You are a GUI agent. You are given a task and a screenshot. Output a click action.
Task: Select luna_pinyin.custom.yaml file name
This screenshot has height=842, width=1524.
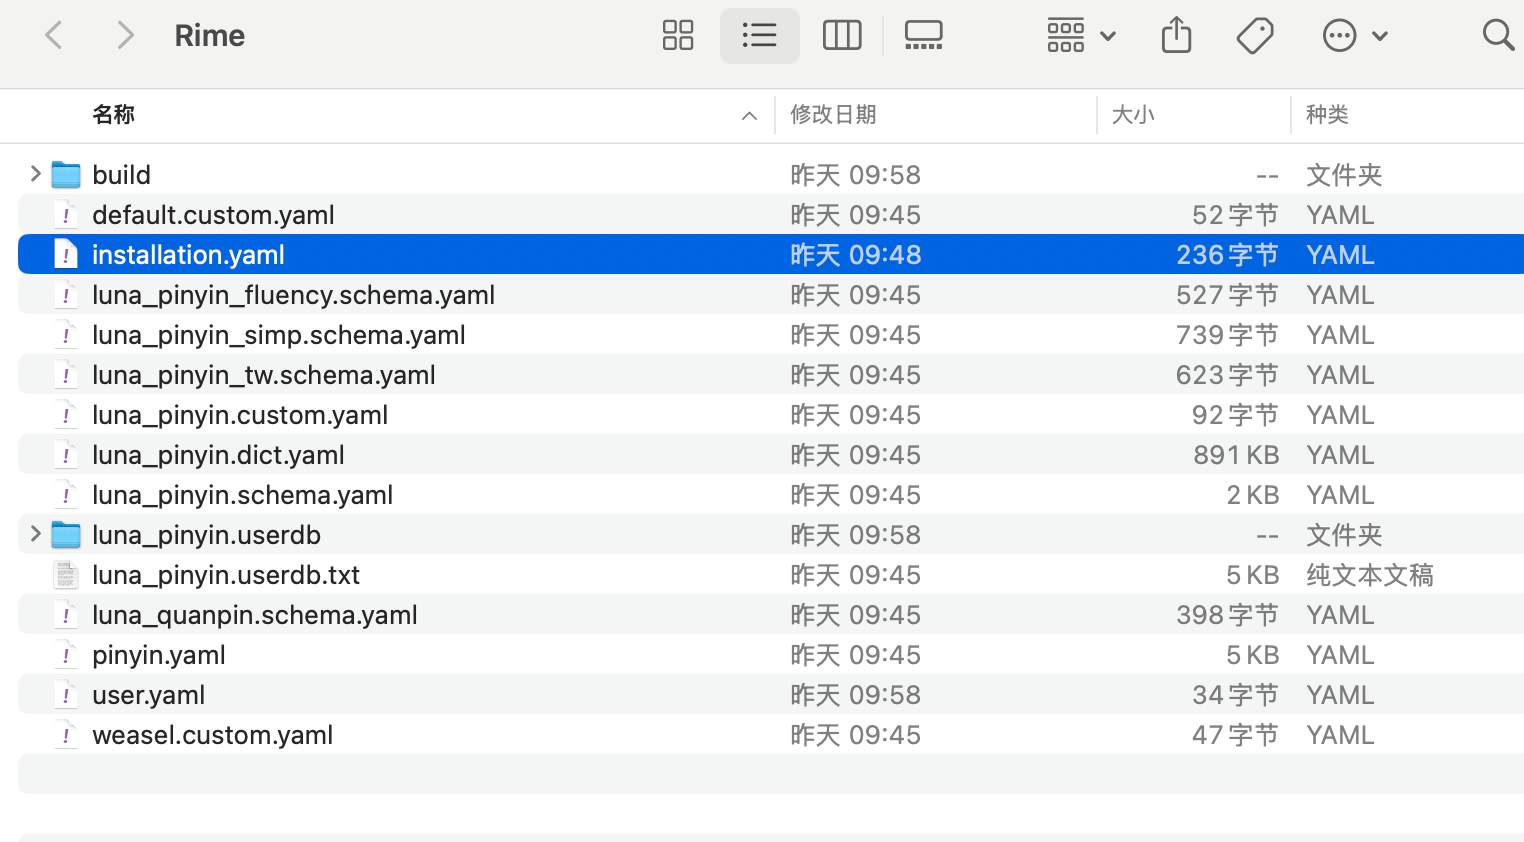[x=240, y=415]
